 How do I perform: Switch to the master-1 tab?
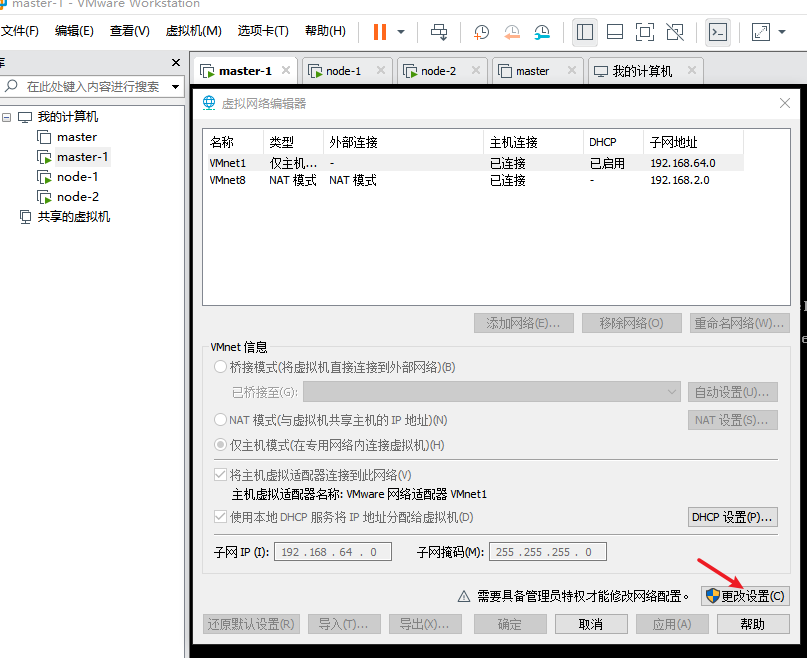click(245, 71)
